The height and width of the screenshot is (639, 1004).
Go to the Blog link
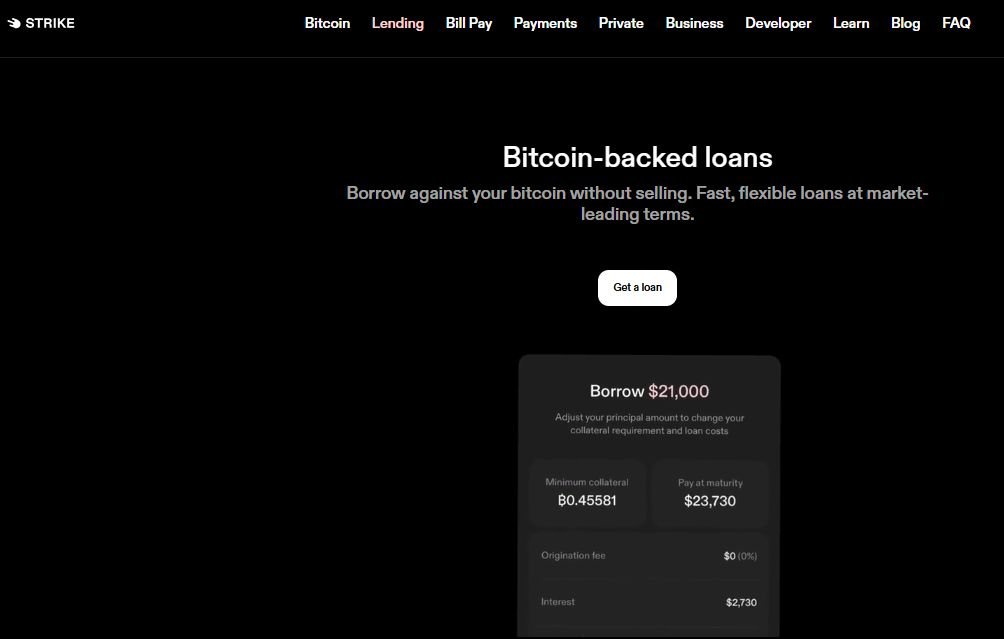point(905,23)
